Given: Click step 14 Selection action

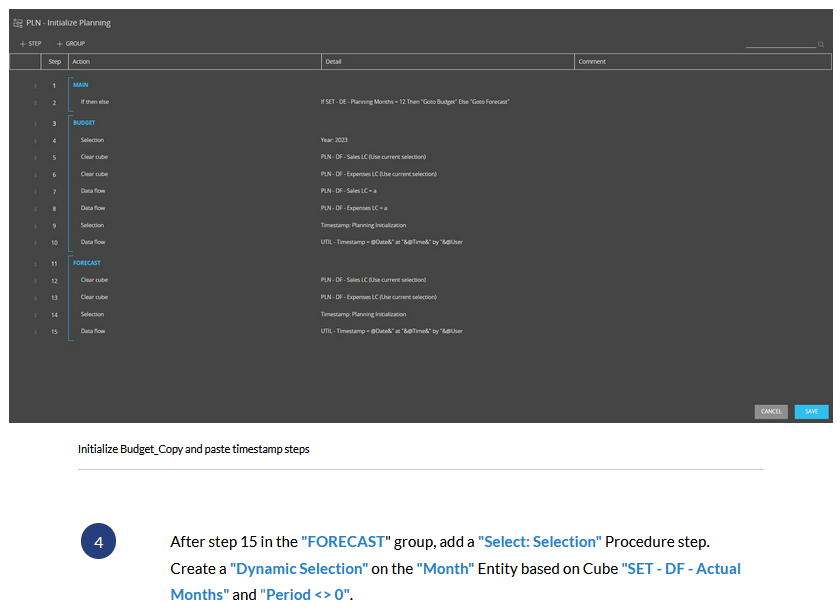Looking at the screenshot, I should pos(92,314).
